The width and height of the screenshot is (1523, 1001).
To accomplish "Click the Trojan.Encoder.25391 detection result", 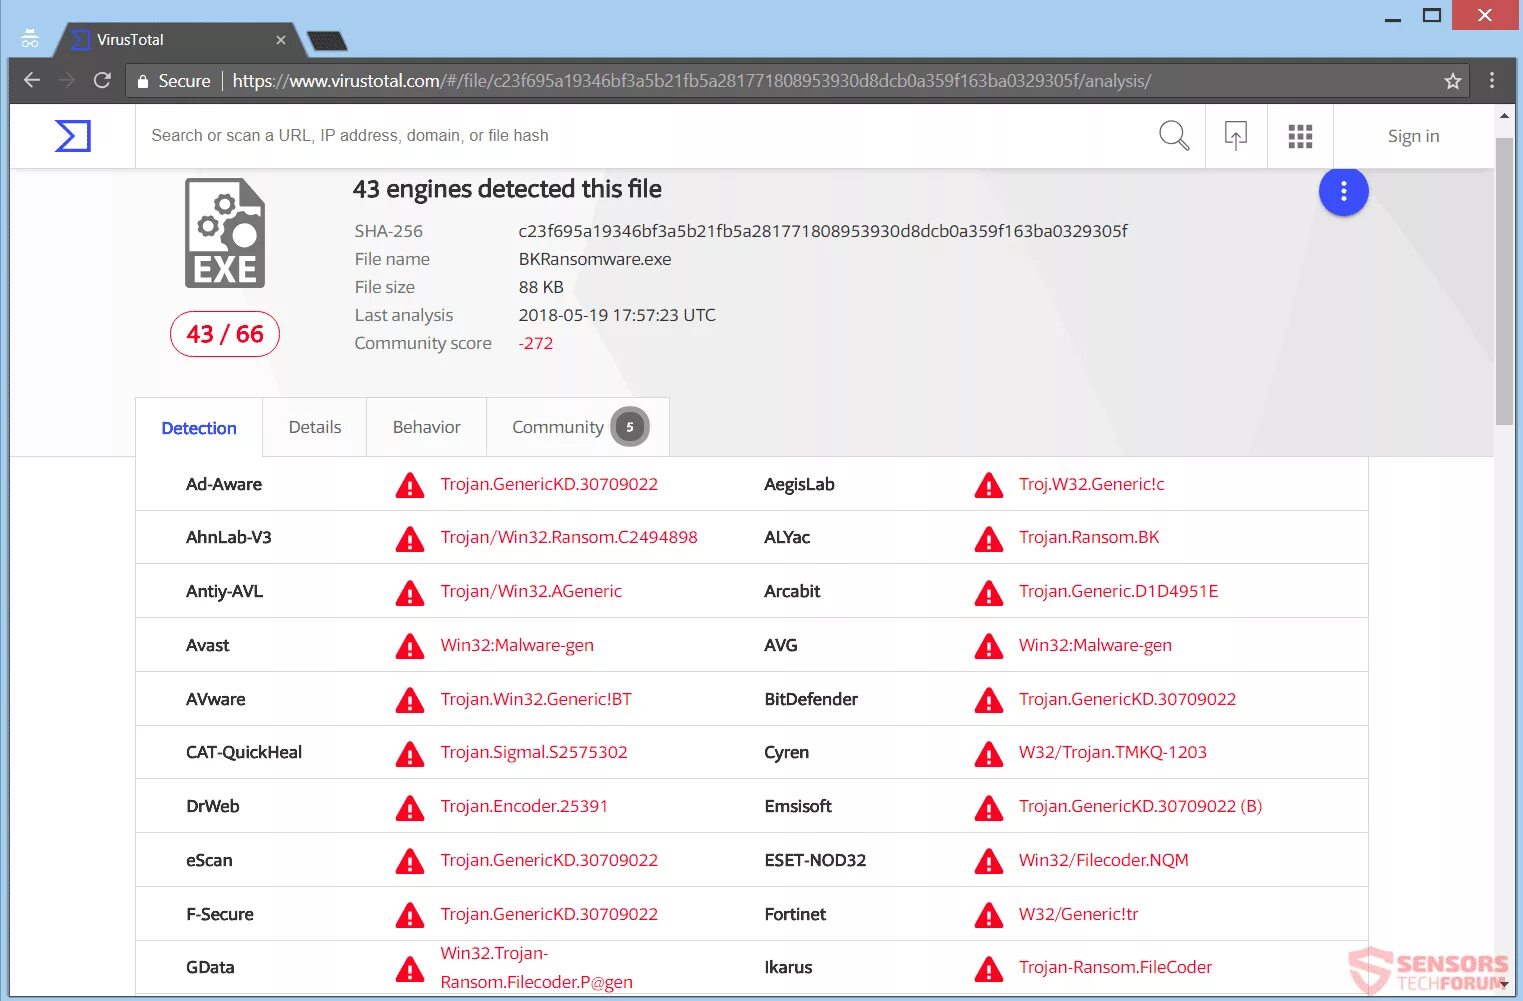I will tap(524, 806).
